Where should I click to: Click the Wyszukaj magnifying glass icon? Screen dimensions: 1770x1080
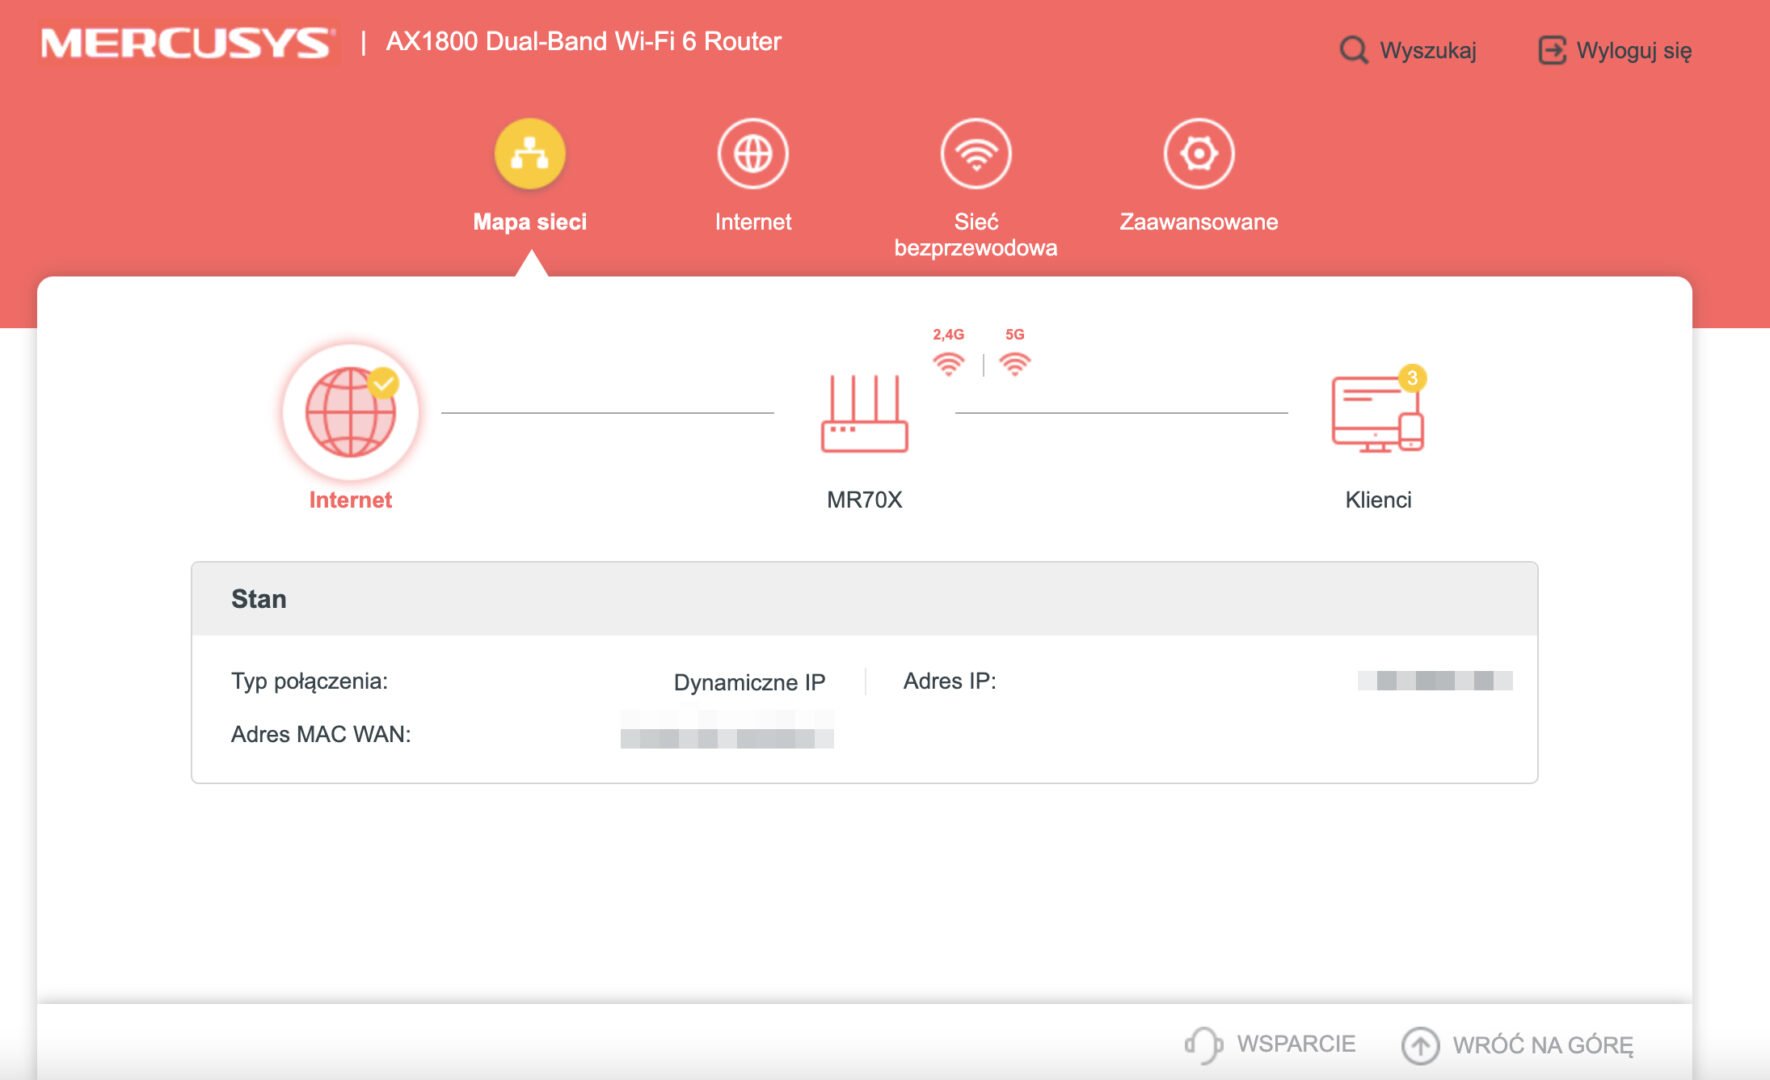(1353, 50)
